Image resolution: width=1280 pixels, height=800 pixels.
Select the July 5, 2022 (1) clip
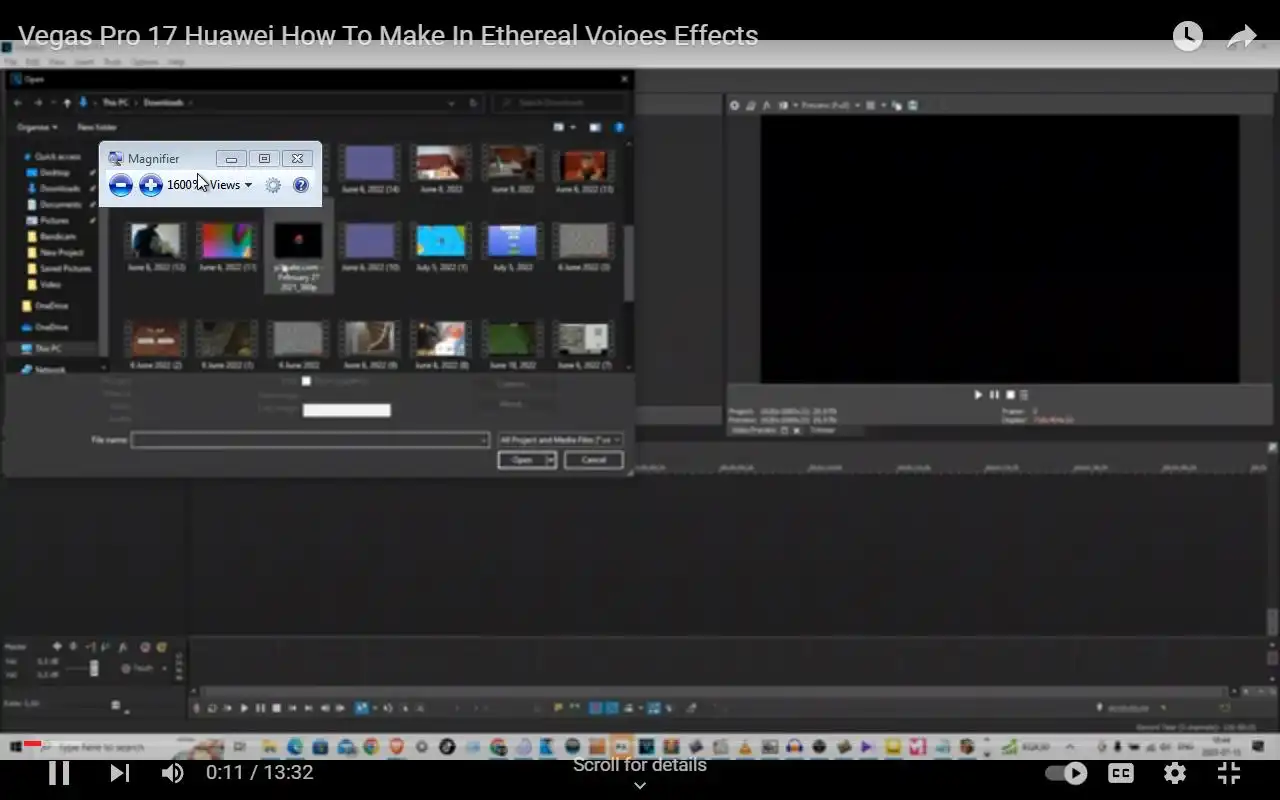(x=441, y=247)
